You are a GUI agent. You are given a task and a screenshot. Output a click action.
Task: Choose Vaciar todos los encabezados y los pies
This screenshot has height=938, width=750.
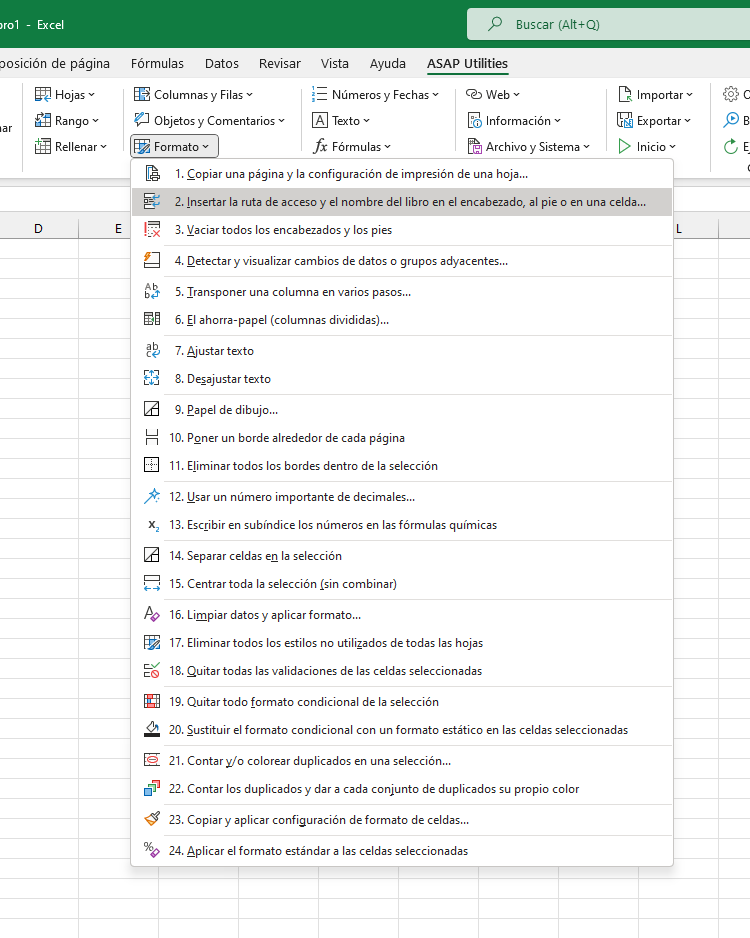[x=402, y=230]
